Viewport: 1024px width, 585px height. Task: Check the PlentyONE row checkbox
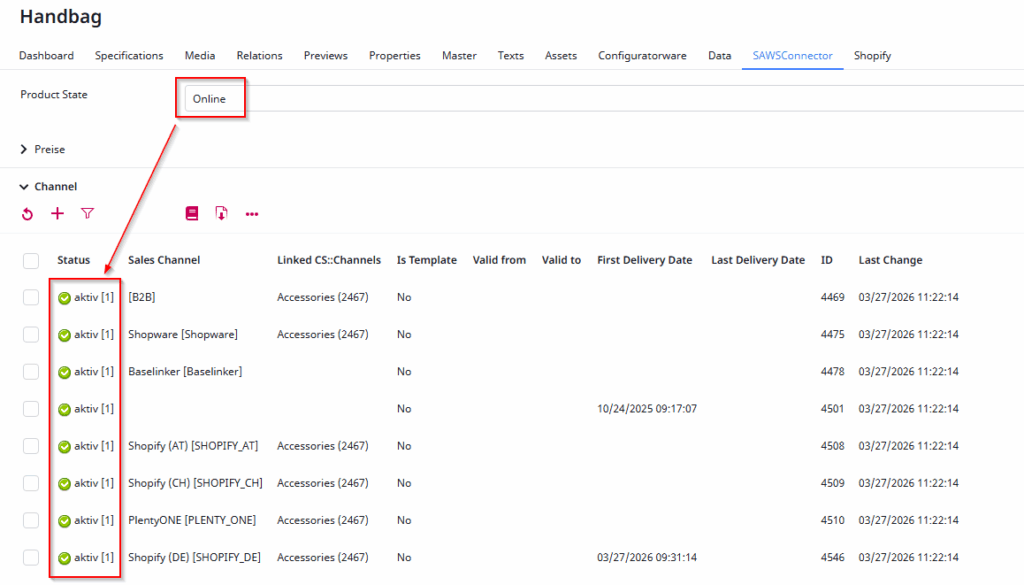pyautogui.click(x=29, y=520)
